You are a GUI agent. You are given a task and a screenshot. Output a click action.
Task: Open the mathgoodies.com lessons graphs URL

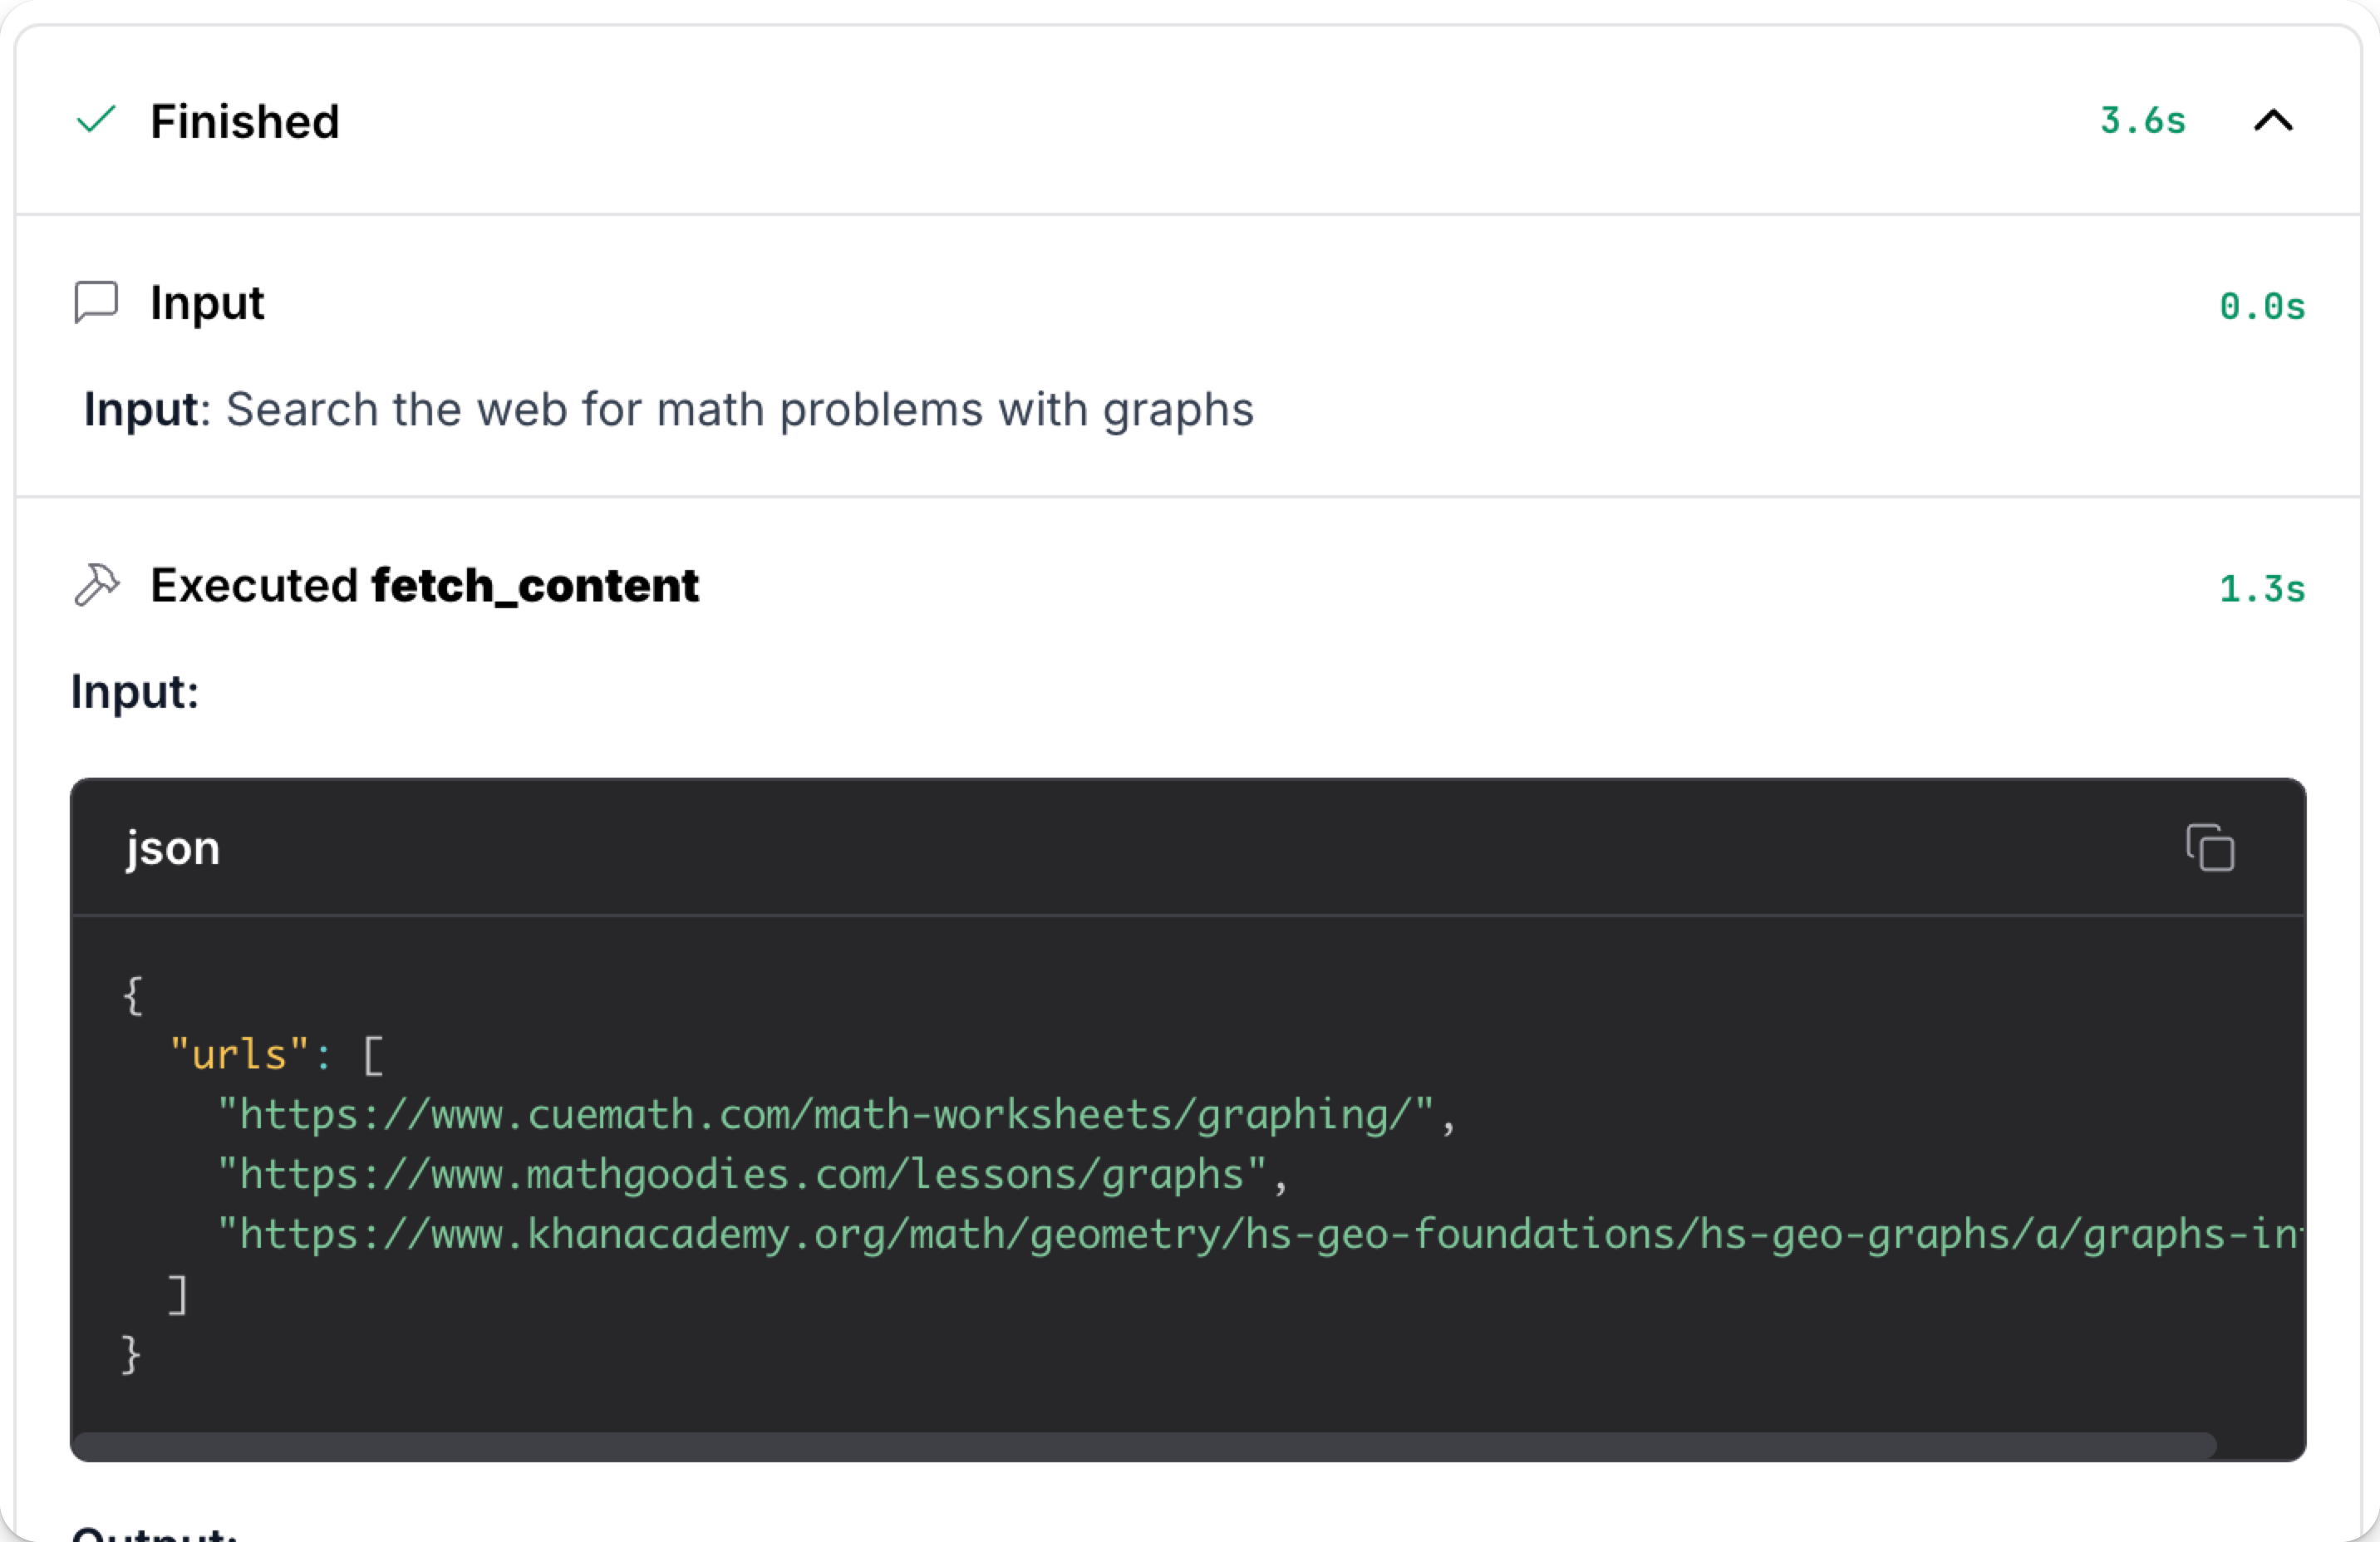click(x=742, y=1174)
